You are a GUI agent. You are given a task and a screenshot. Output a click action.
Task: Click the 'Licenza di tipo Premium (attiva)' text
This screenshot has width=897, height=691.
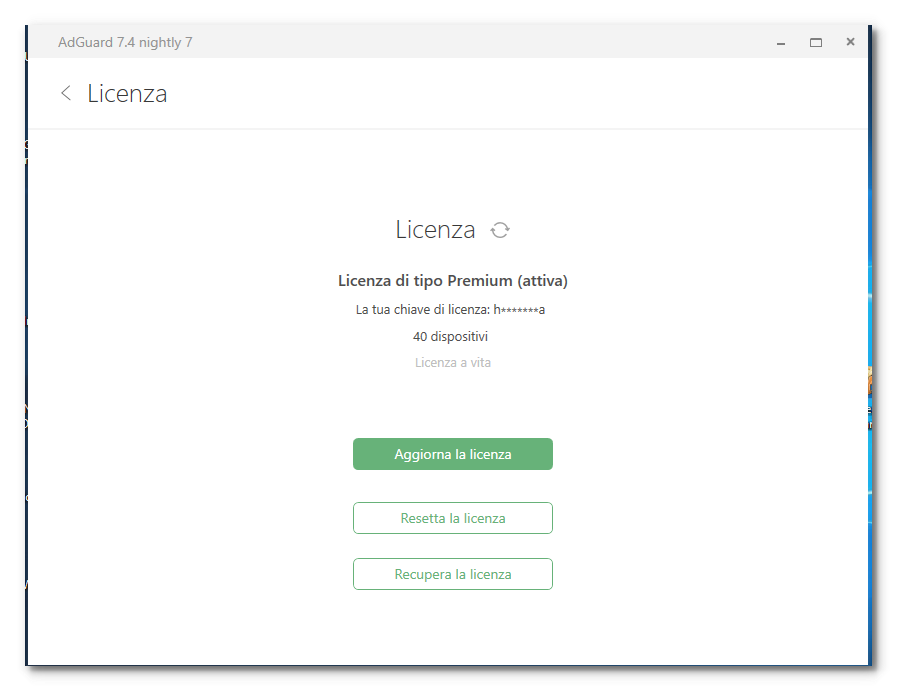coord(453,281)
